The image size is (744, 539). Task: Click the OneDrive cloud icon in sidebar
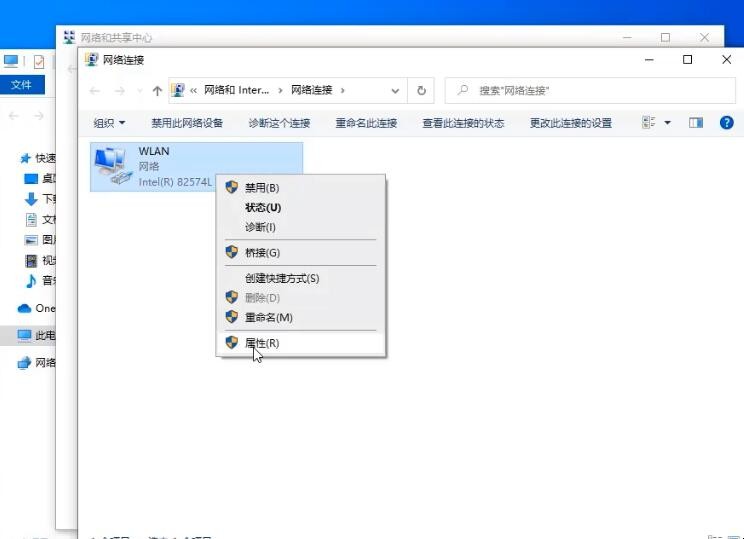(x=25, y=308)
